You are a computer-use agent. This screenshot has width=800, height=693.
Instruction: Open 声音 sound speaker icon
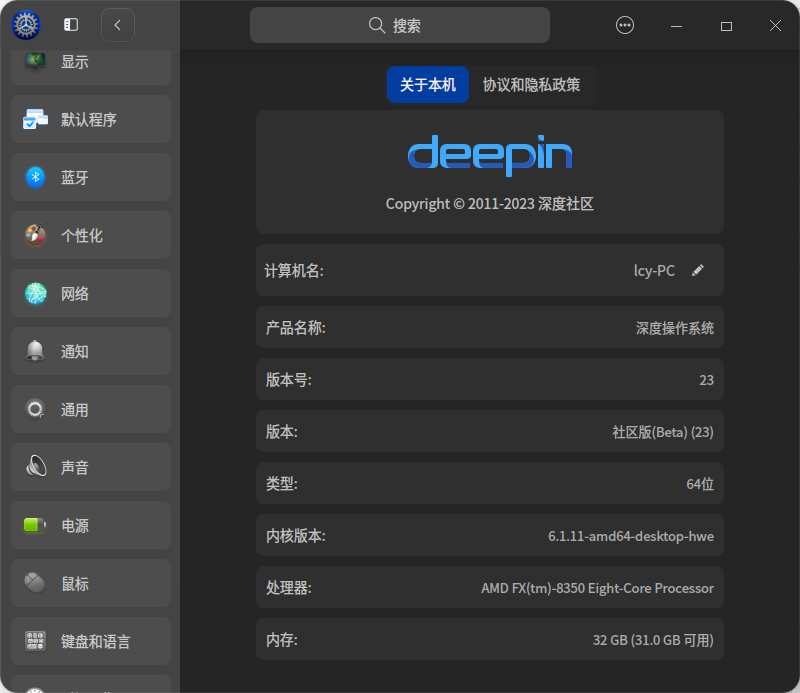(x=35, y=467)
